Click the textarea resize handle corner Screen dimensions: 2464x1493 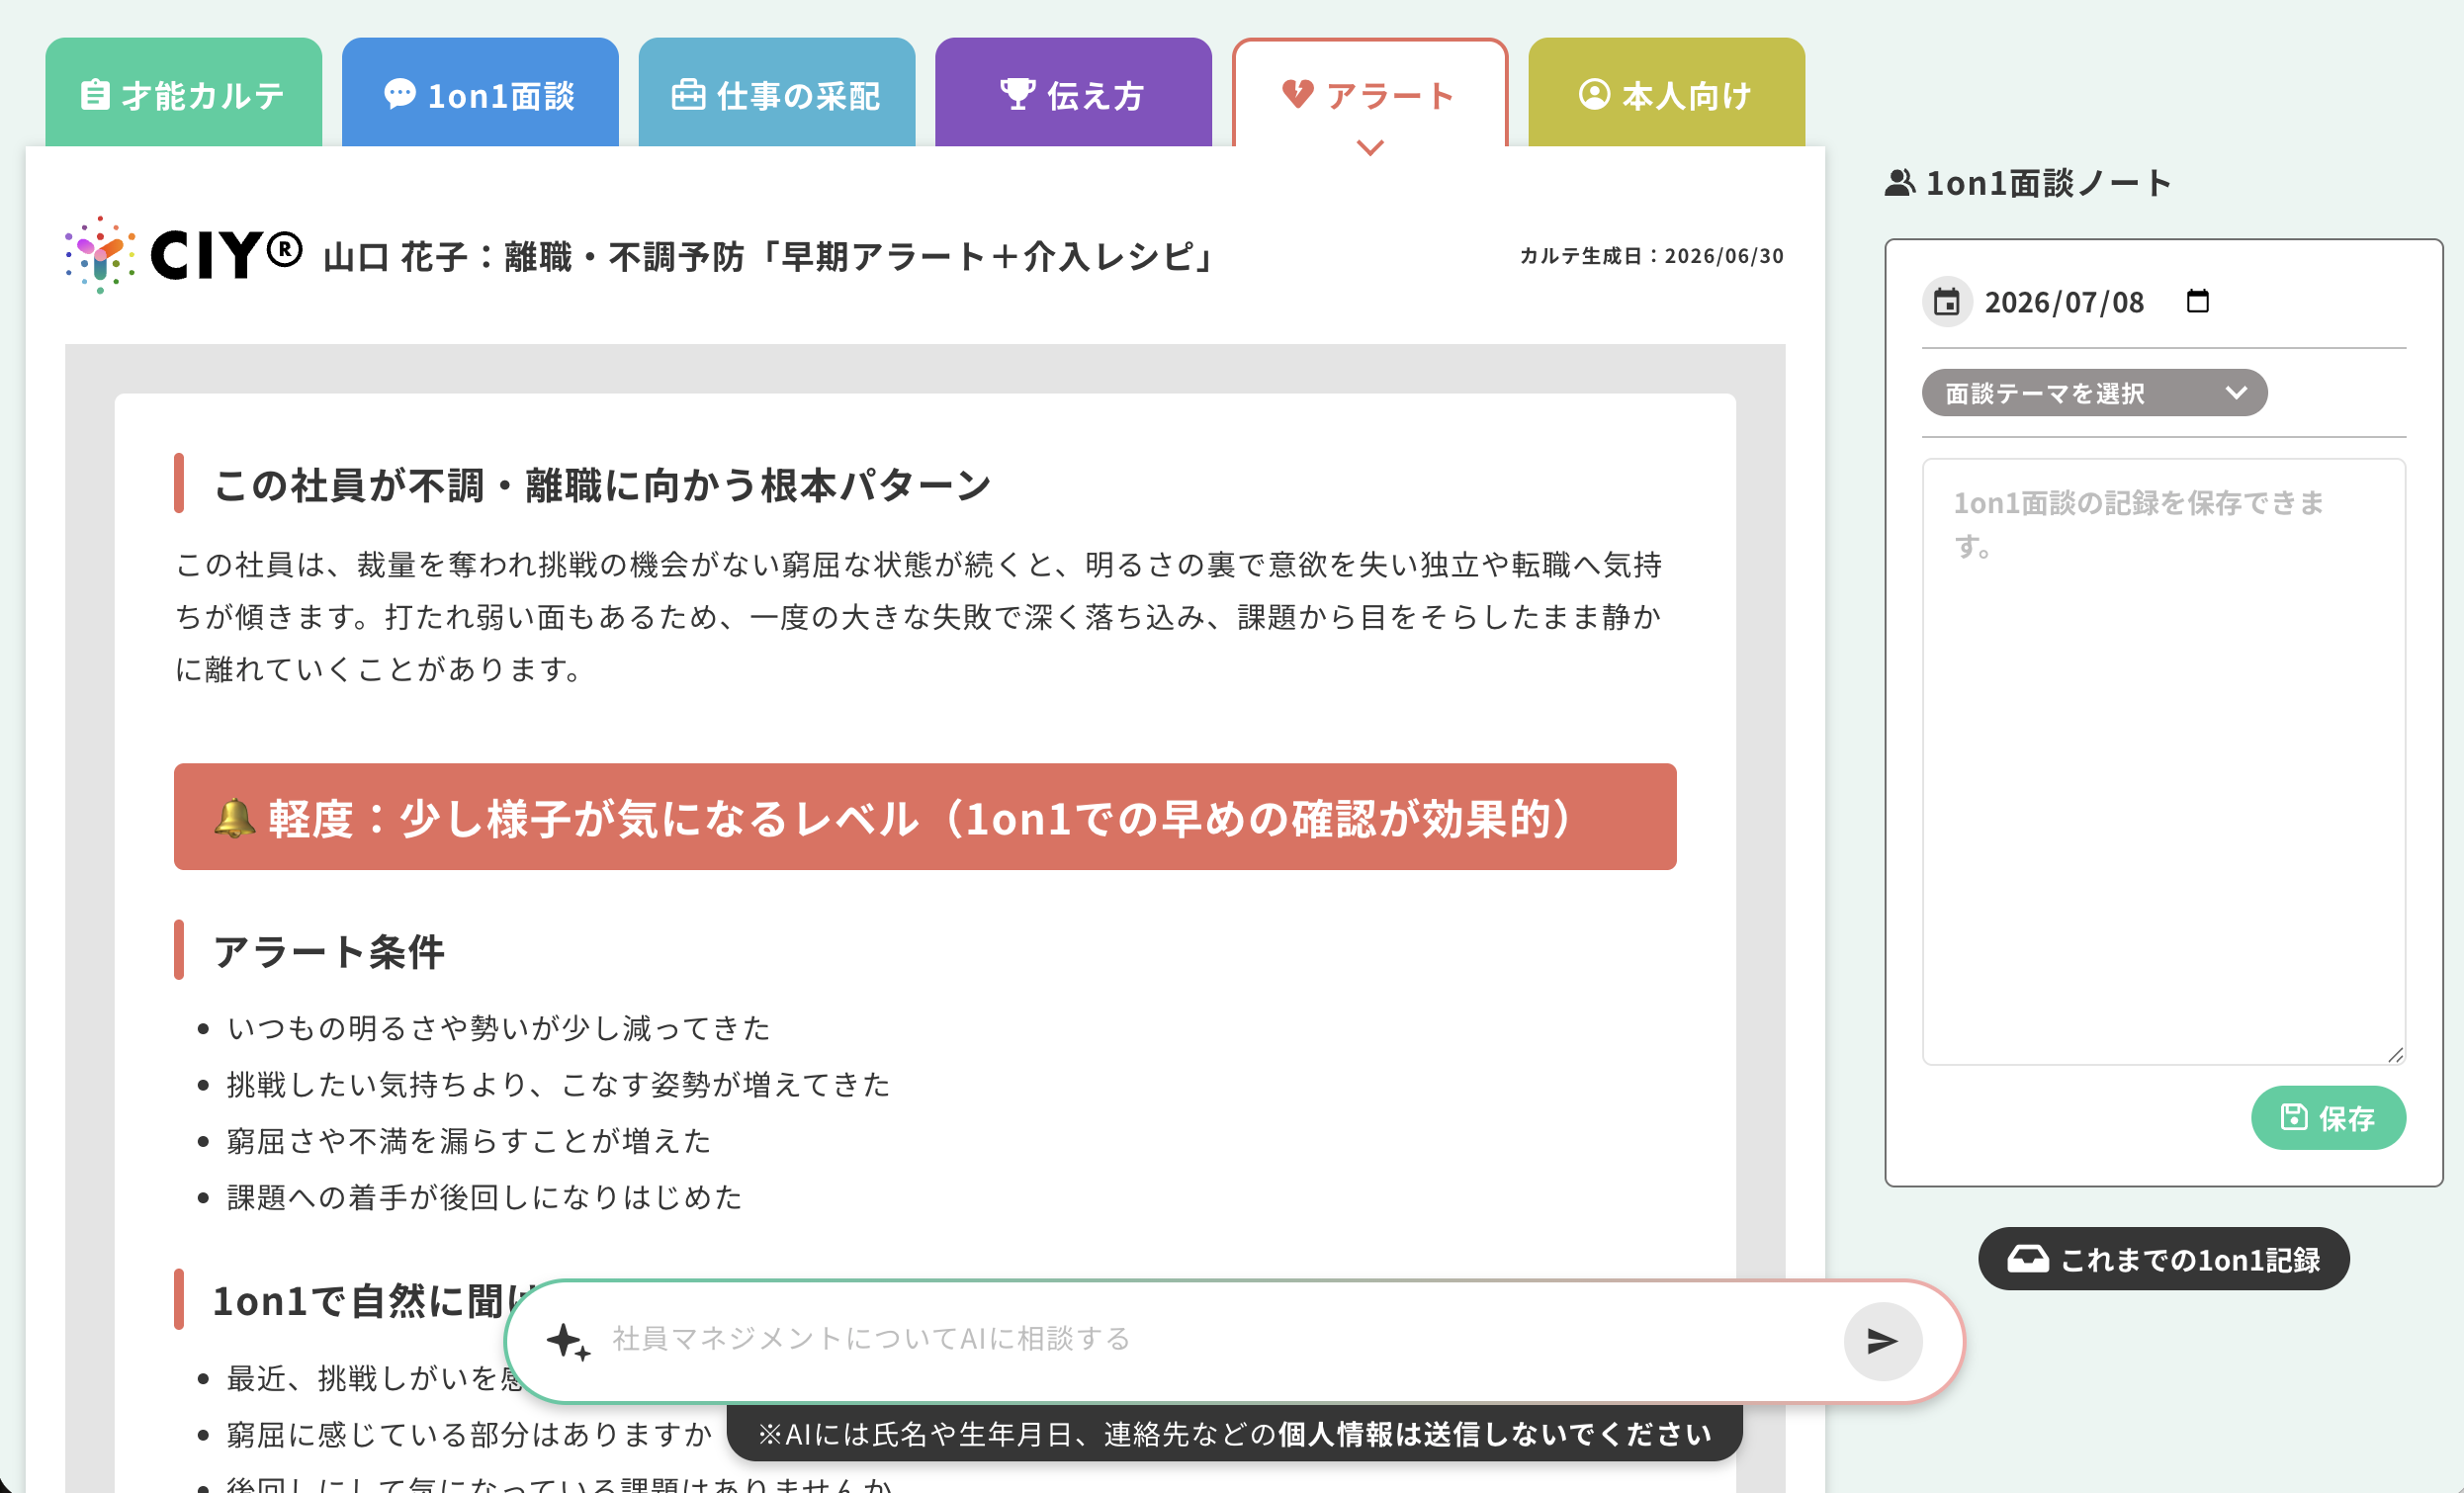2395,1054
